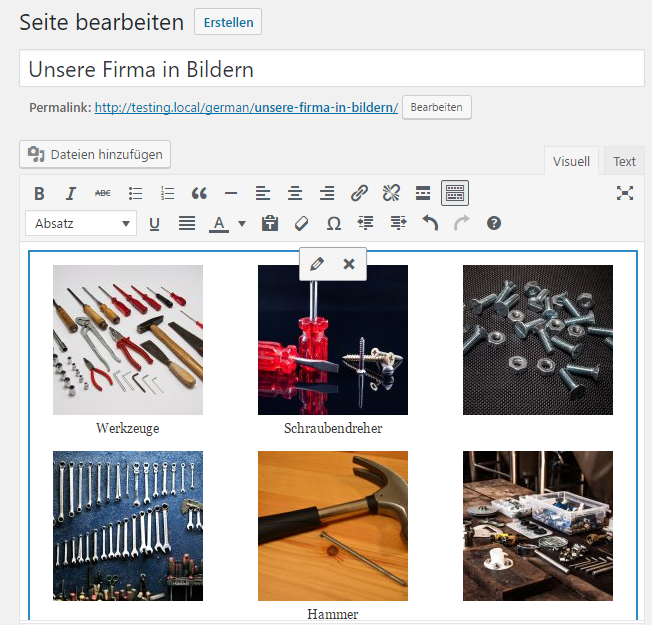This screenshot has height=625, width=652.
Task: Click the Hammer caption text
Action: click(333, 614)
